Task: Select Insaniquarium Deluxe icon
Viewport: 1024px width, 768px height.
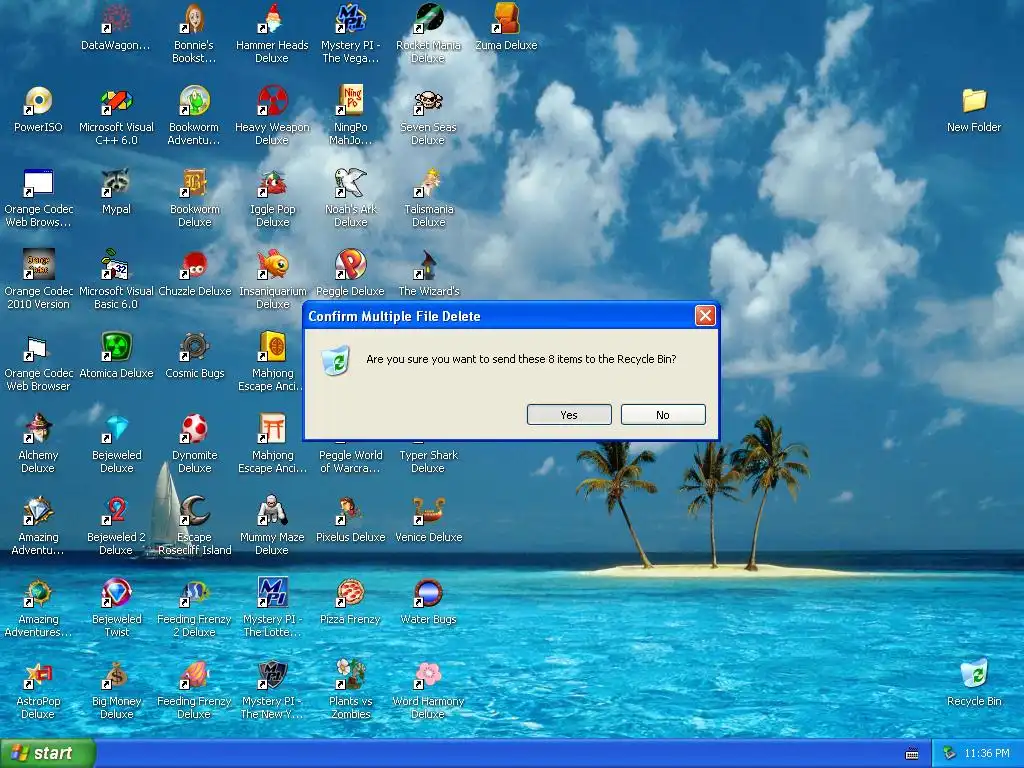Action: (x=272, y=280)
